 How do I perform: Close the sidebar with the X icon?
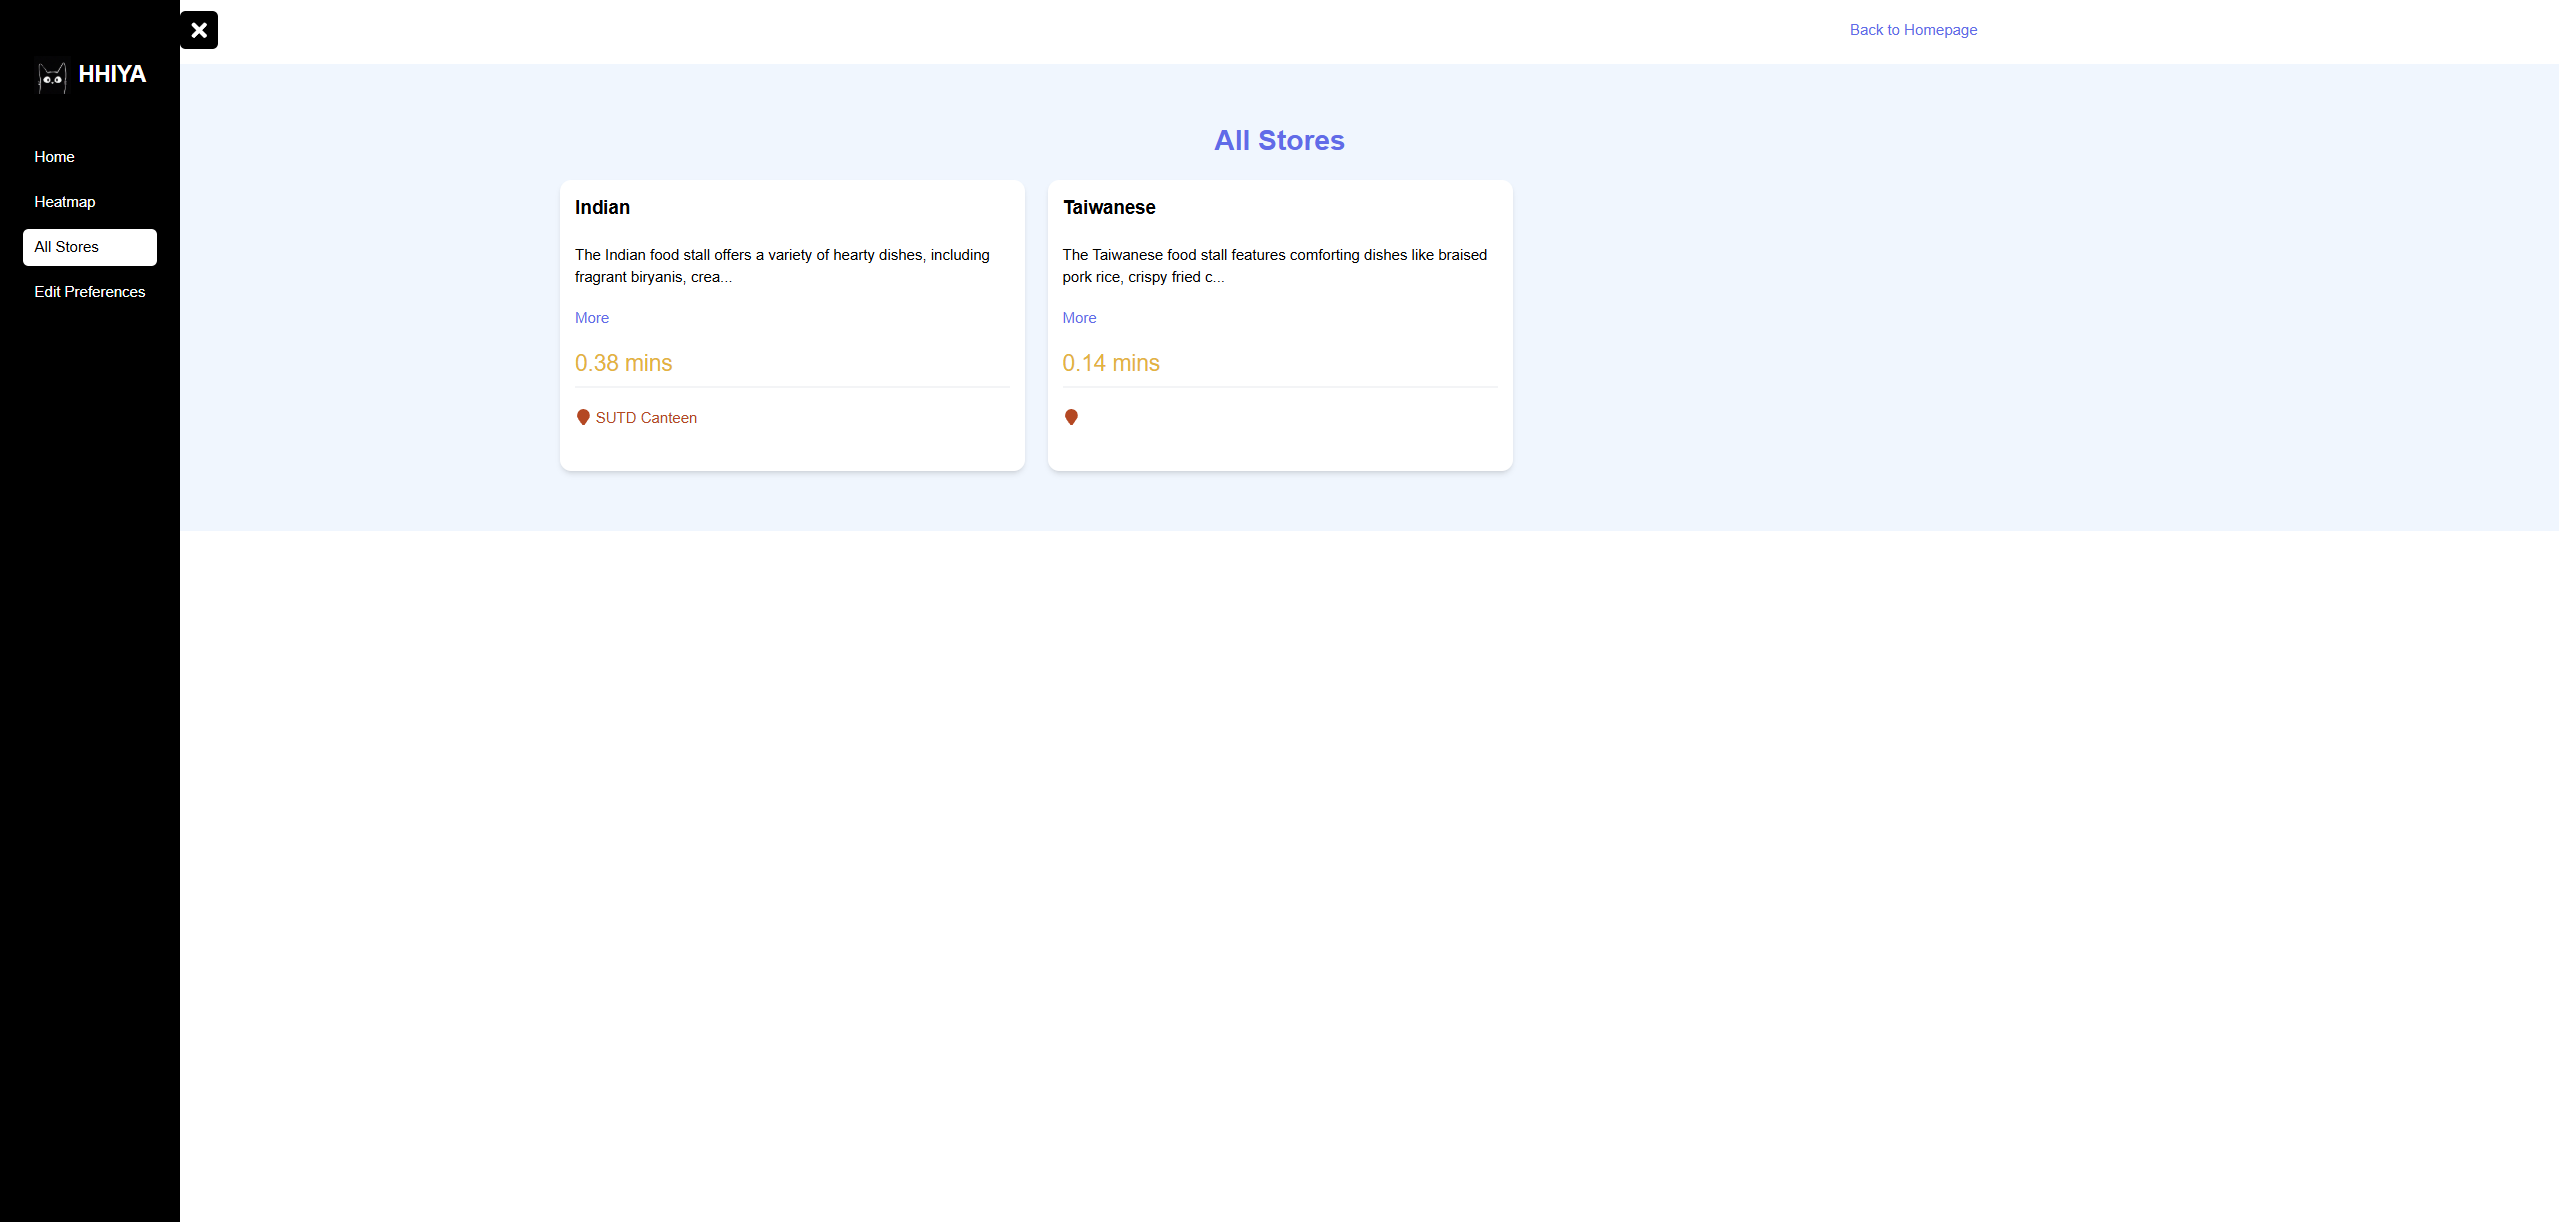point(199,30)
